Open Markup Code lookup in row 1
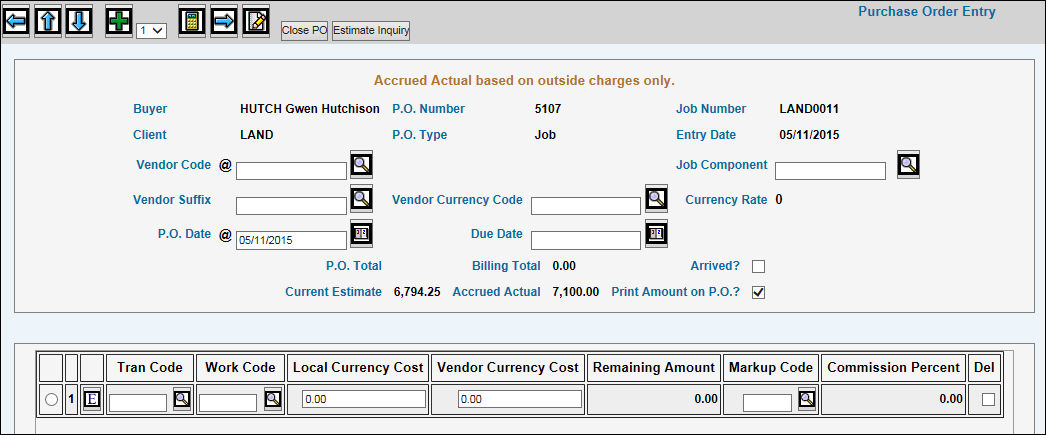The image size is (1046, 435). [807, 399]
